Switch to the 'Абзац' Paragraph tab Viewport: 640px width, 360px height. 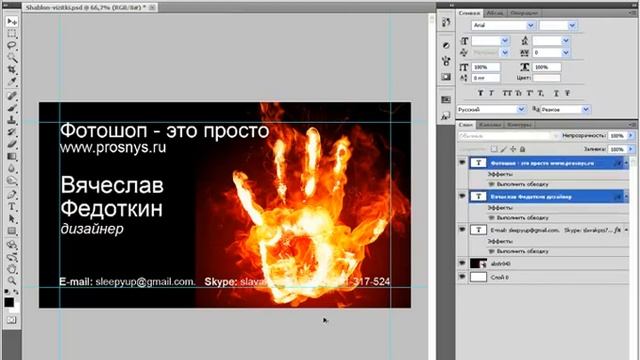click(495, 13)
